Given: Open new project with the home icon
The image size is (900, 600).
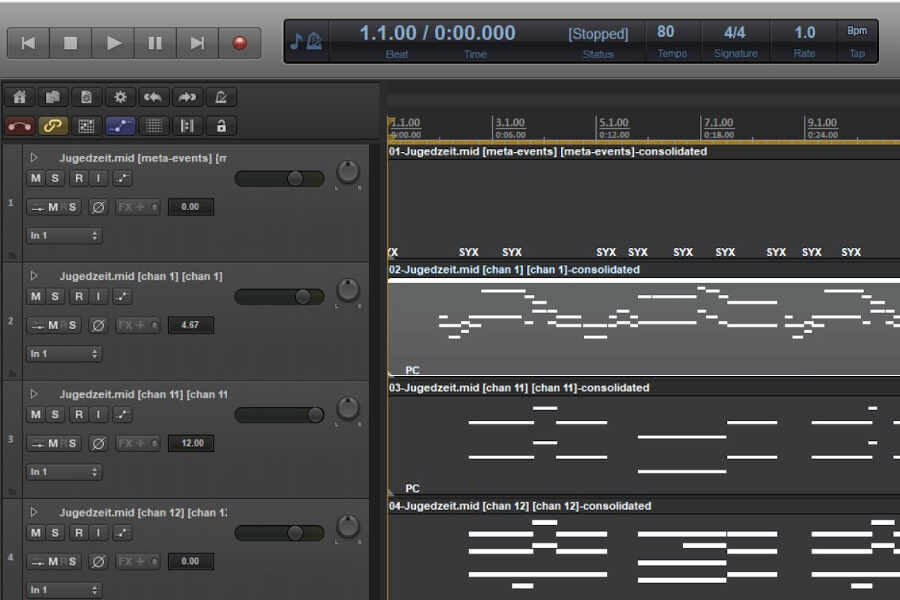Looking at the screenshot, I should tap(20, 97).
